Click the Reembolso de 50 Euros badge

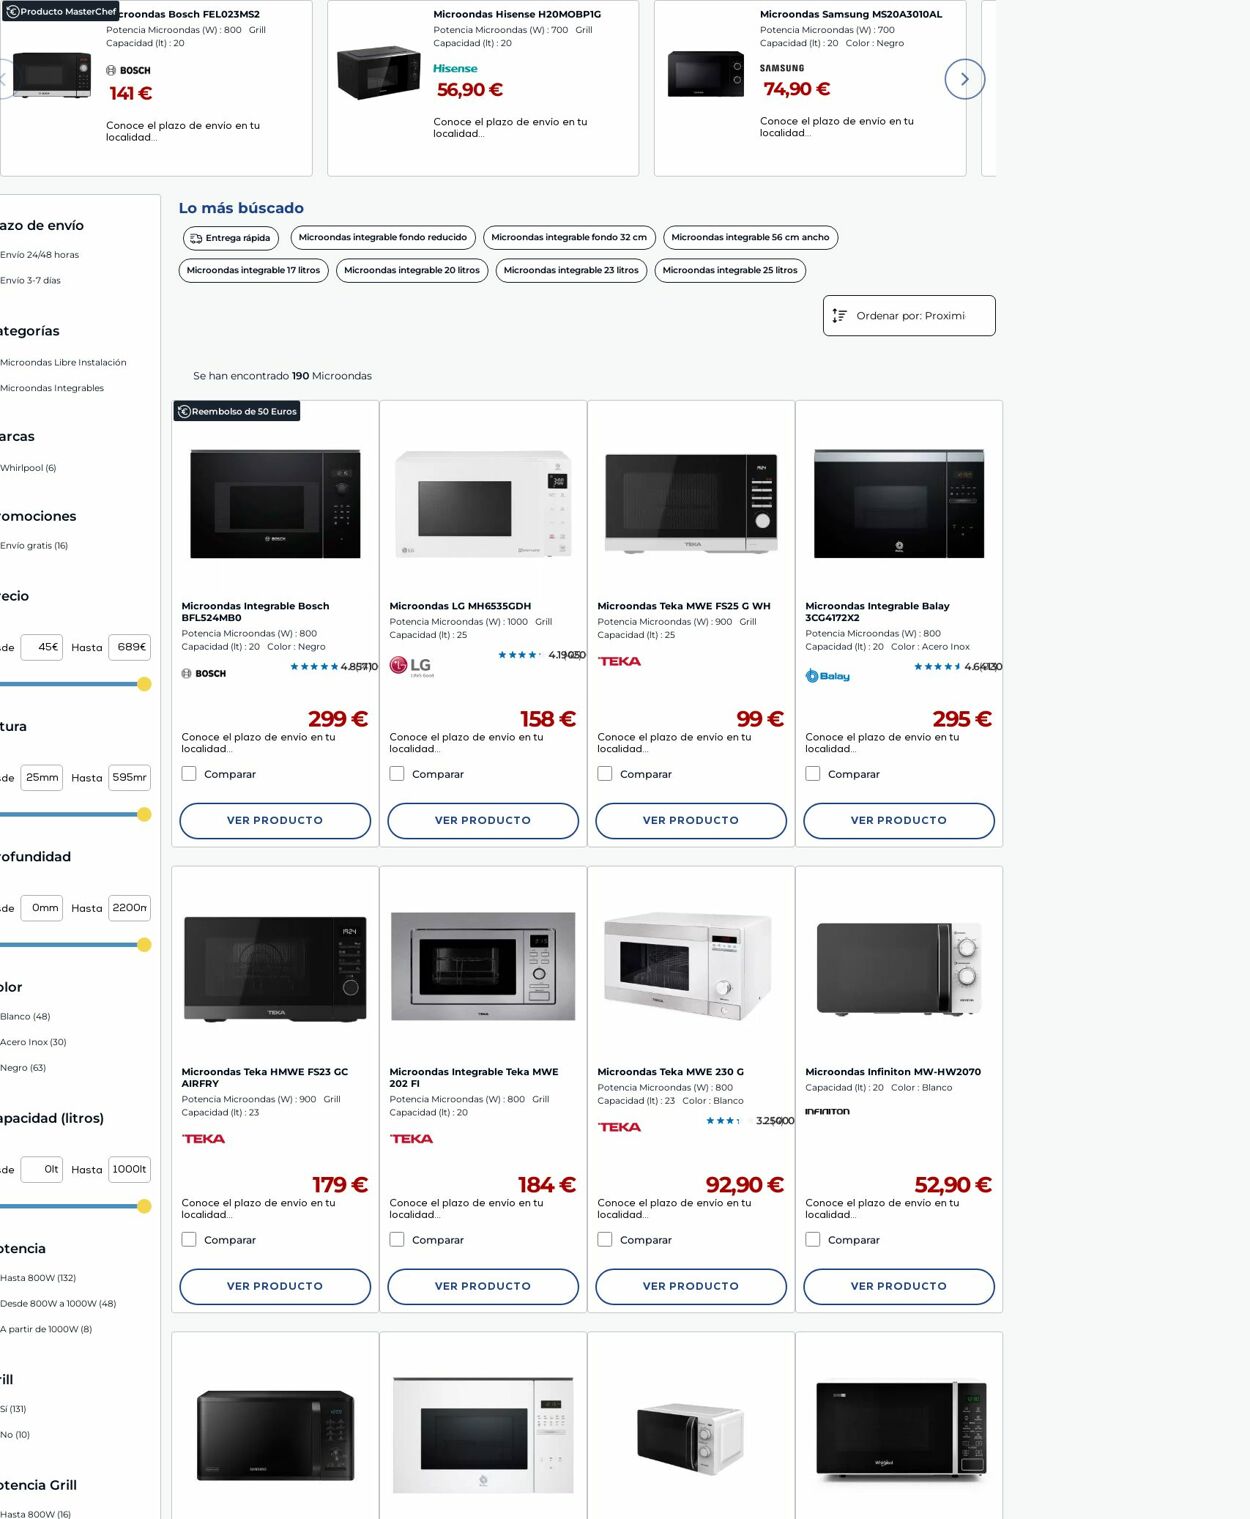point(237,411)
